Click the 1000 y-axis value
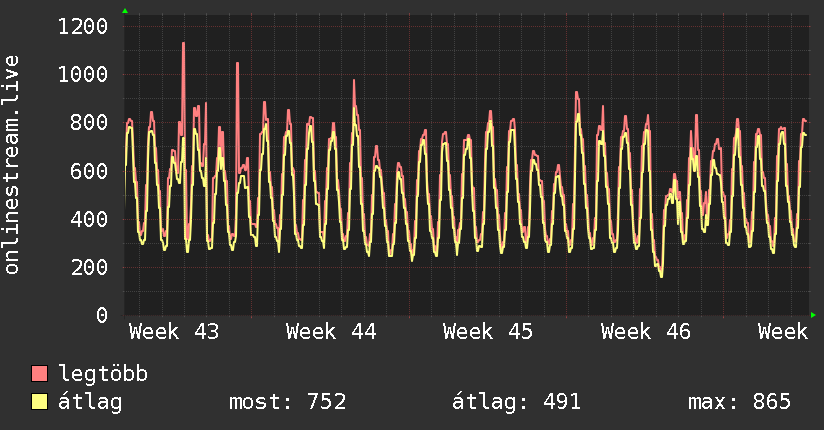This screenshot has height=430, width=824. pyautogui.click(x=83, y=74)
